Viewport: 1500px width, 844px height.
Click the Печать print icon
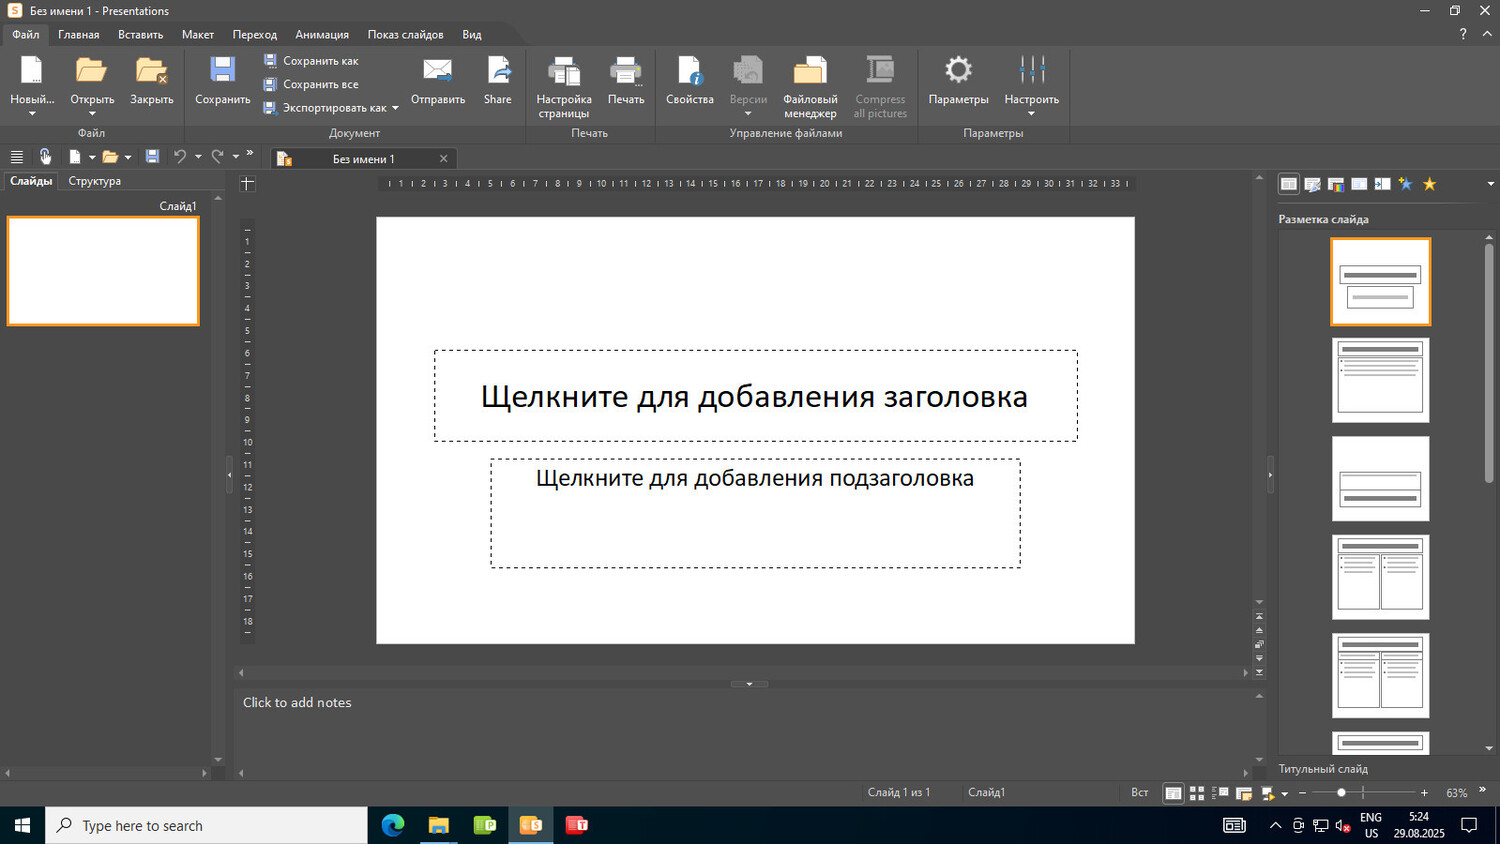click(626, 80)
